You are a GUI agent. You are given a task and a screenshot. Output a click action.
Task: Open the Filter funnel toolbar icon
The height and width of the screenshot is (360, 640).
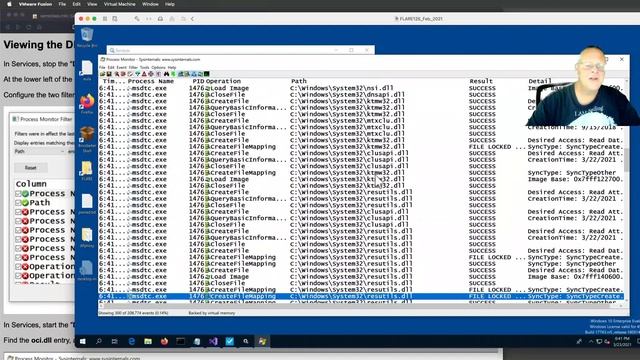click(x=138, y=74)
